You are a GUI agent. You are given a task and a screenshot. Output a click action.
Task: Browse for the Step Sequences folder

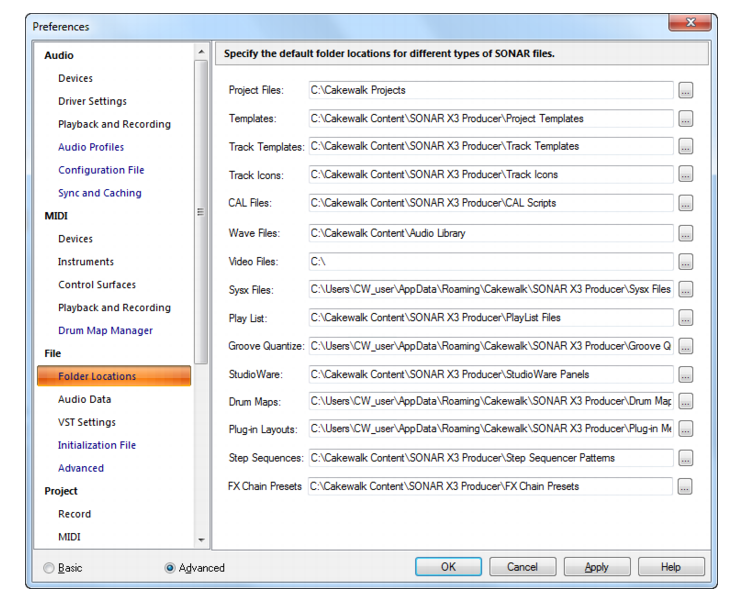click(x=685, y=458)
